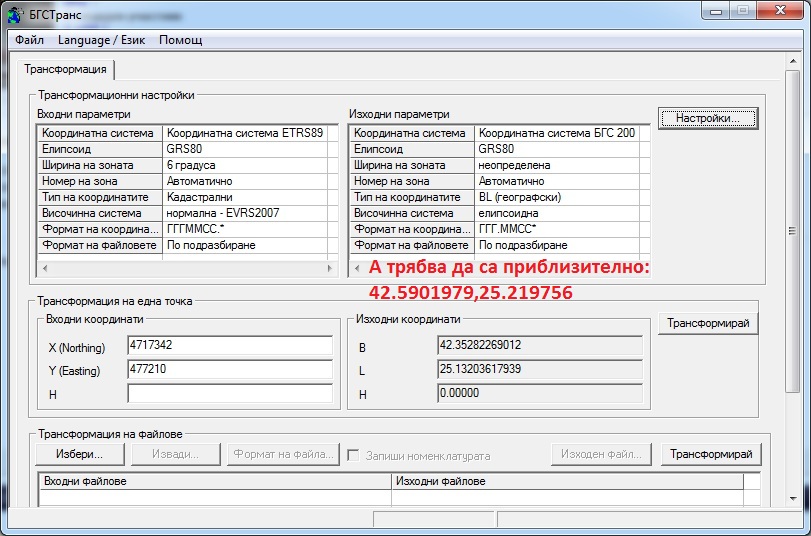Select input zone width value 6 градуса
Image resolution: width=811 pixels, height=536 pixels.
tap(245, 165)
